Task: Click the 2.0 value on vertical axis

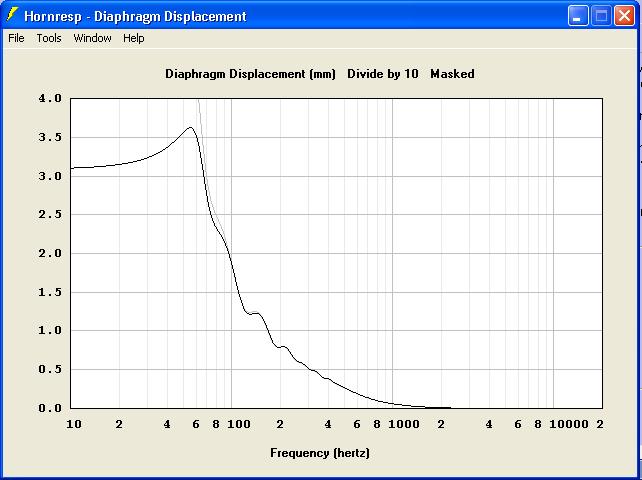Action: coord(50,254)
